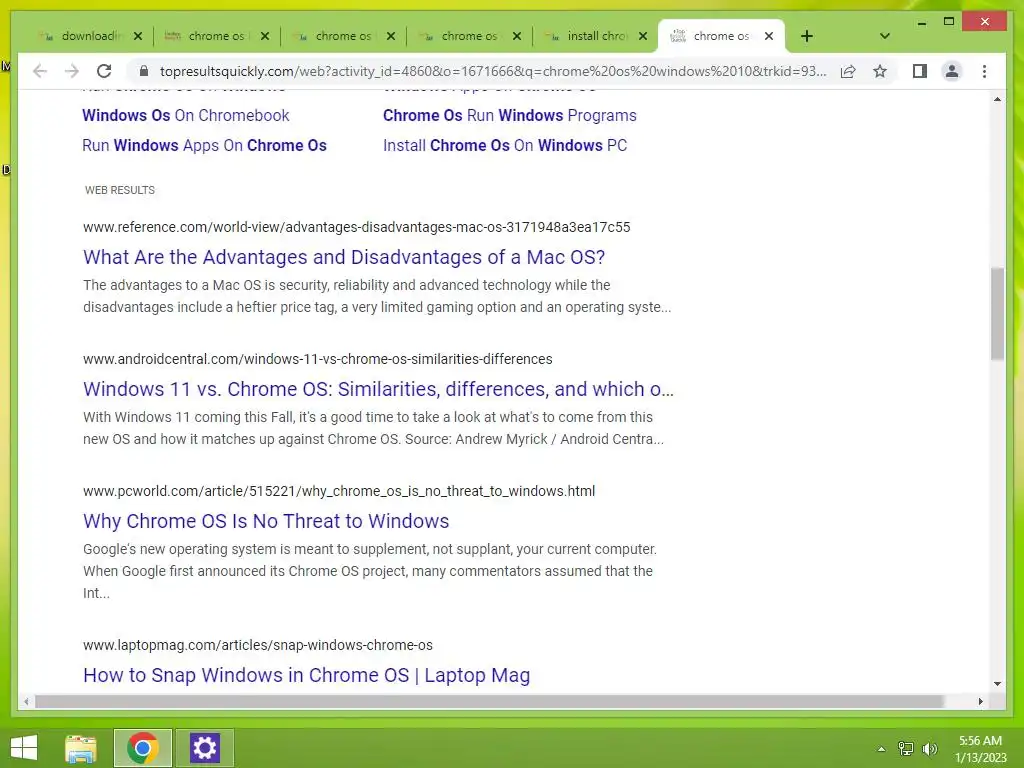Bookmark this tab with the star
Image resolution: width=1024 pixels, height=768 pixels.
(880, 71)
